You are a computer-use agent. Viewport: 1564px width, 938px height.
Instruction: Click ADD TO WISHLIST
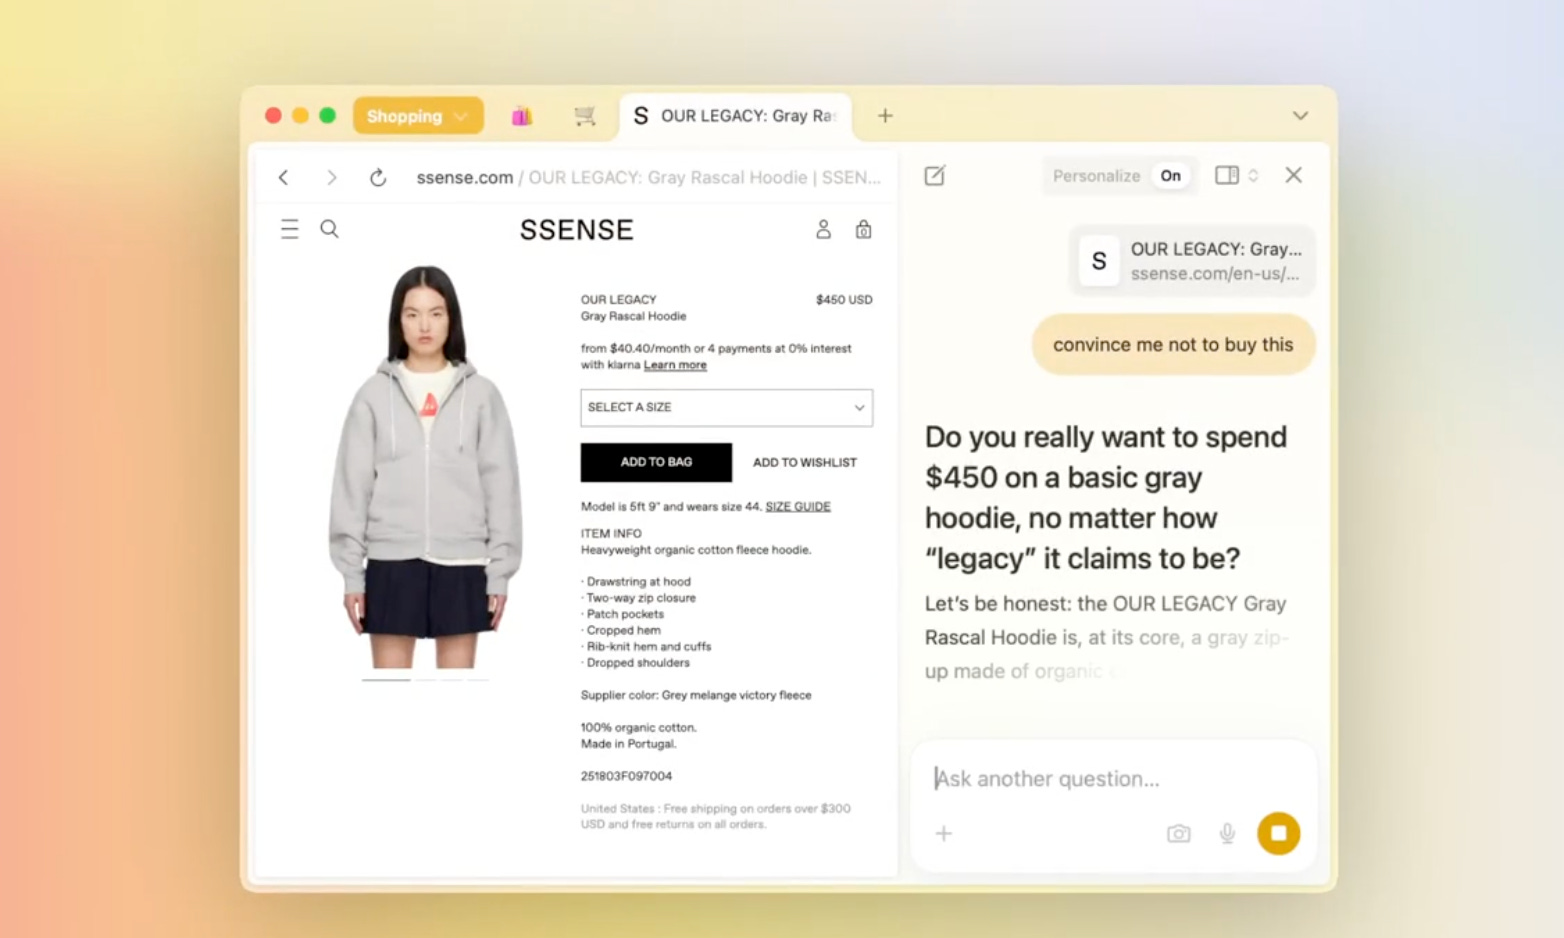coord(805,462)
